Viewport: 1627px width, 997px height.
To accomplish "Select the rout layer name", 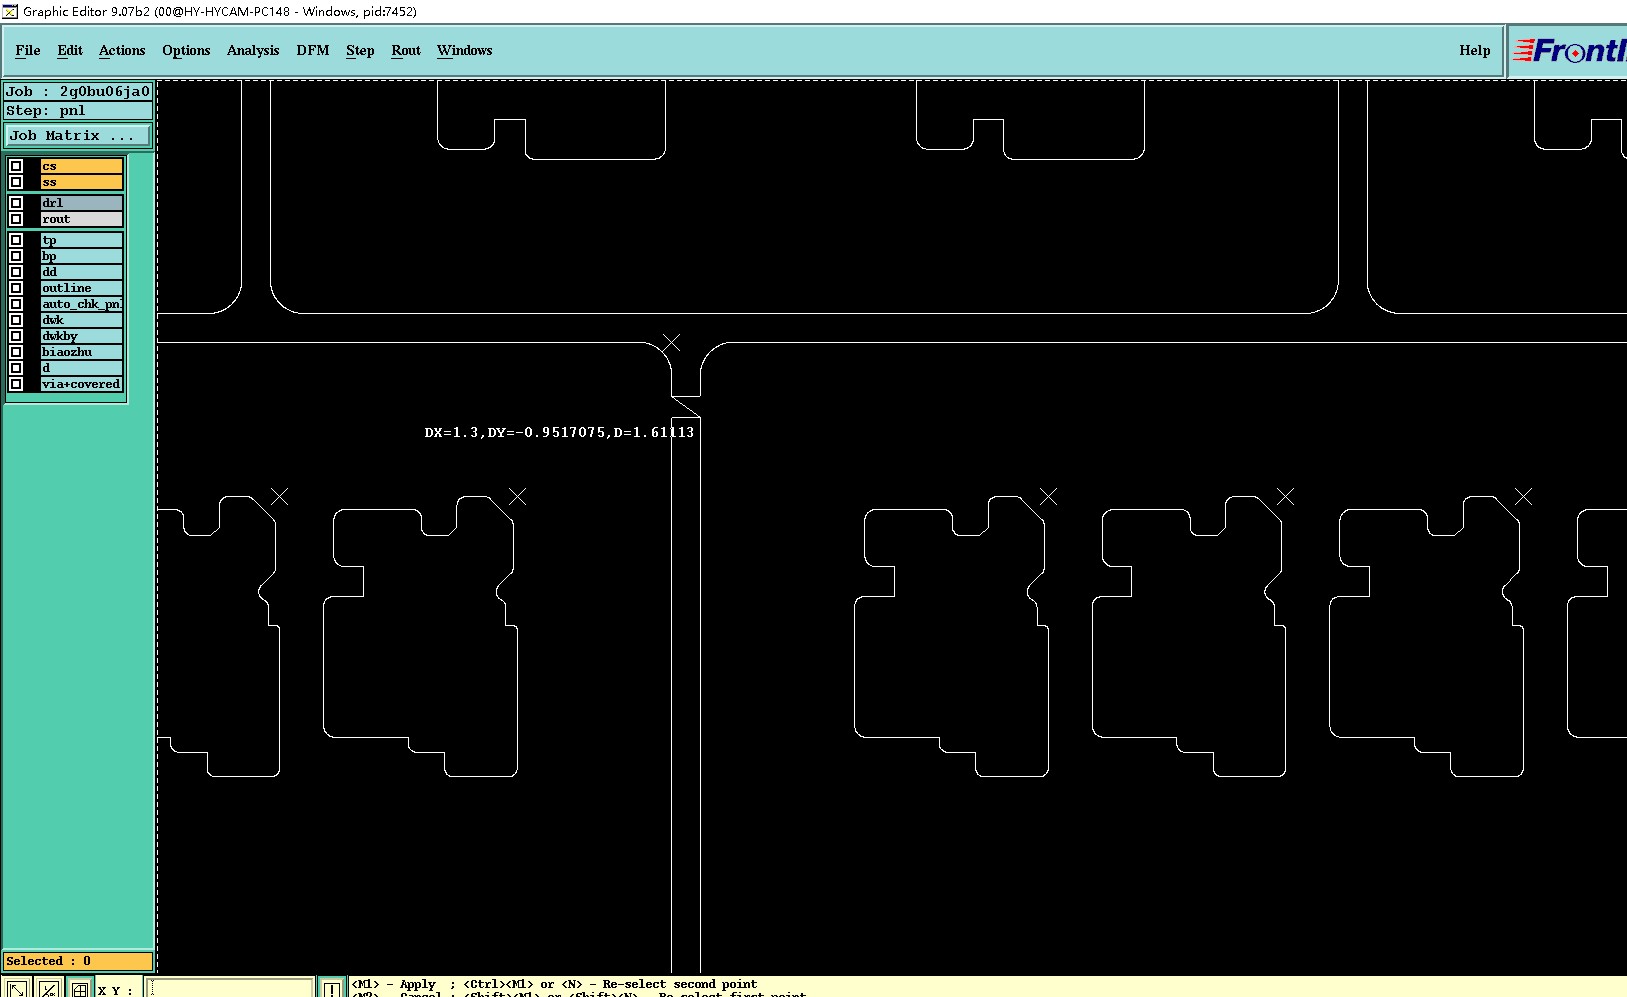I will point(81,219).
